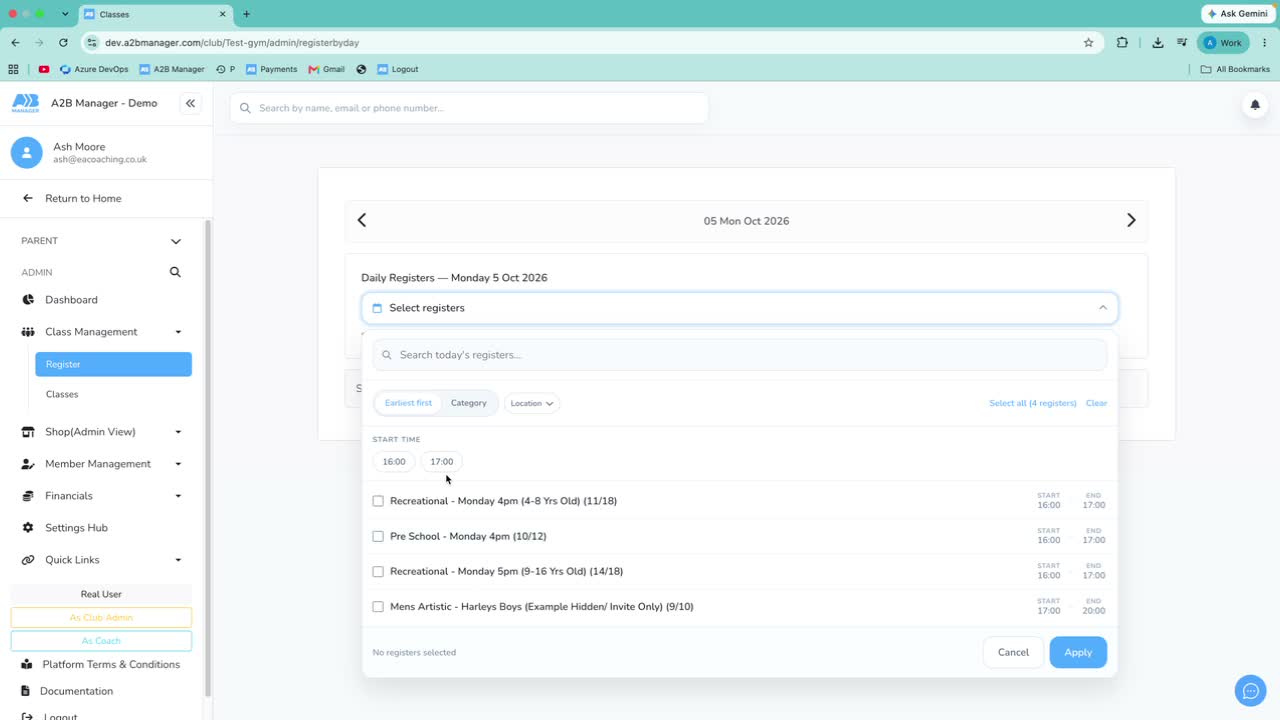Click the Cancel button

point(1013,652)
